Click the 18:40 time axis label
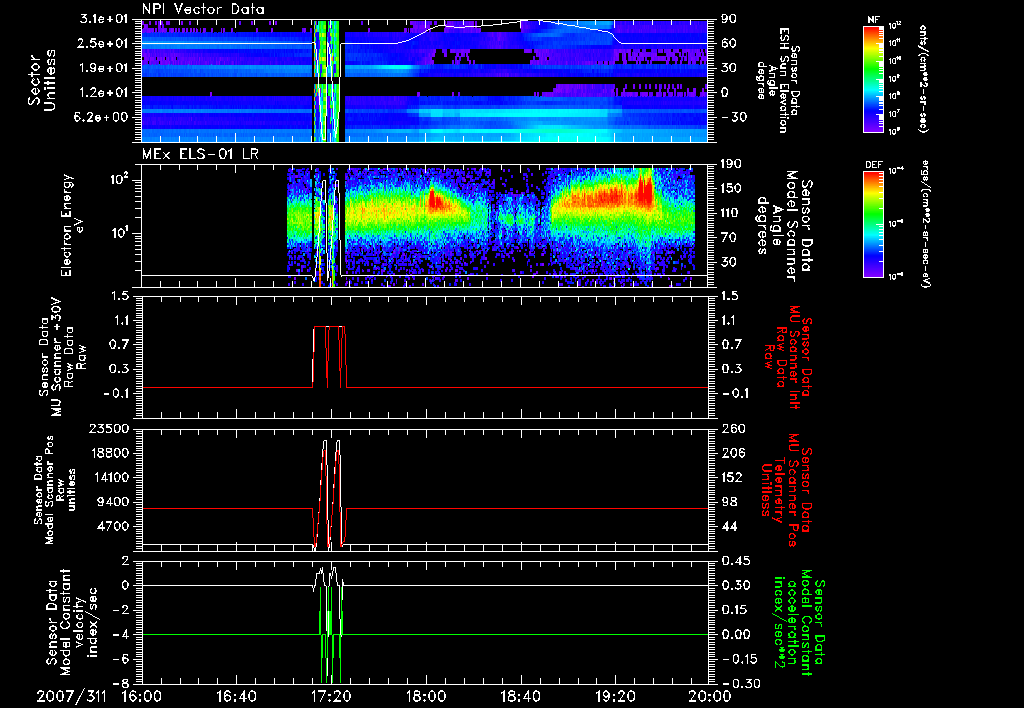 (x=520, y=696)
